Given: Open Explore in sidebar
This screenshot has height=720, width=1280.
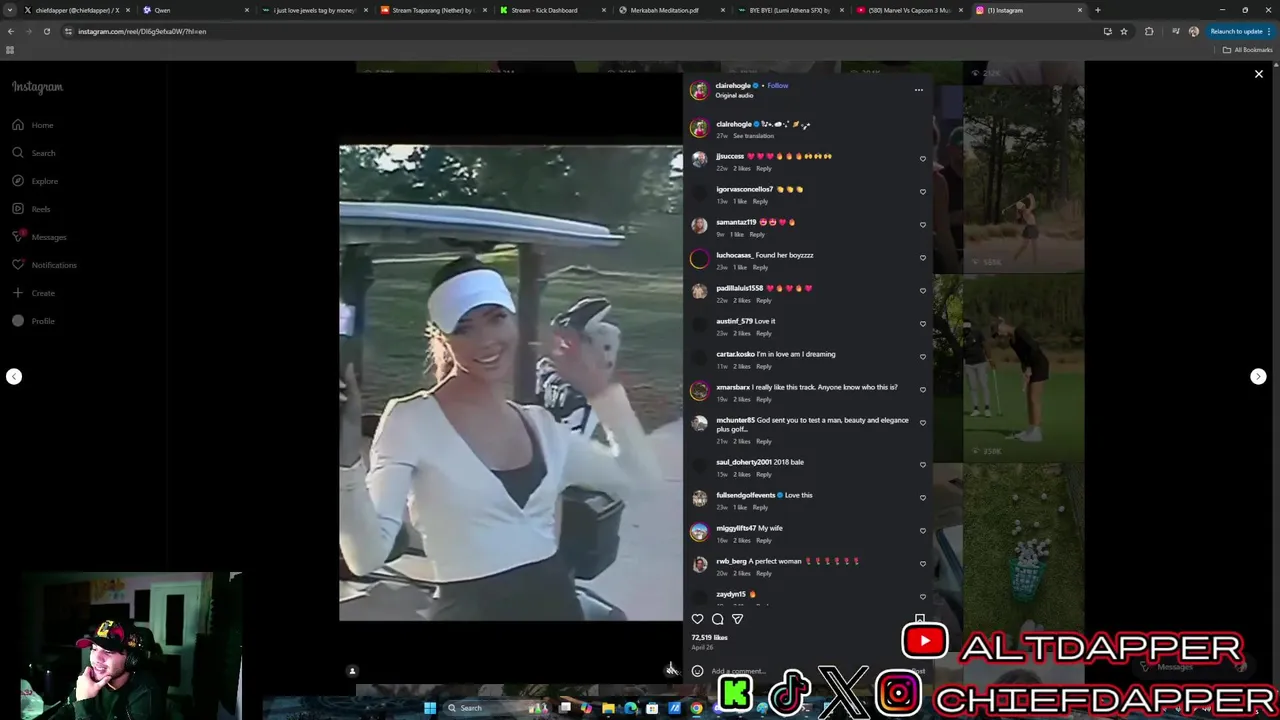Looking at the screenshot, I should (35, 181).
